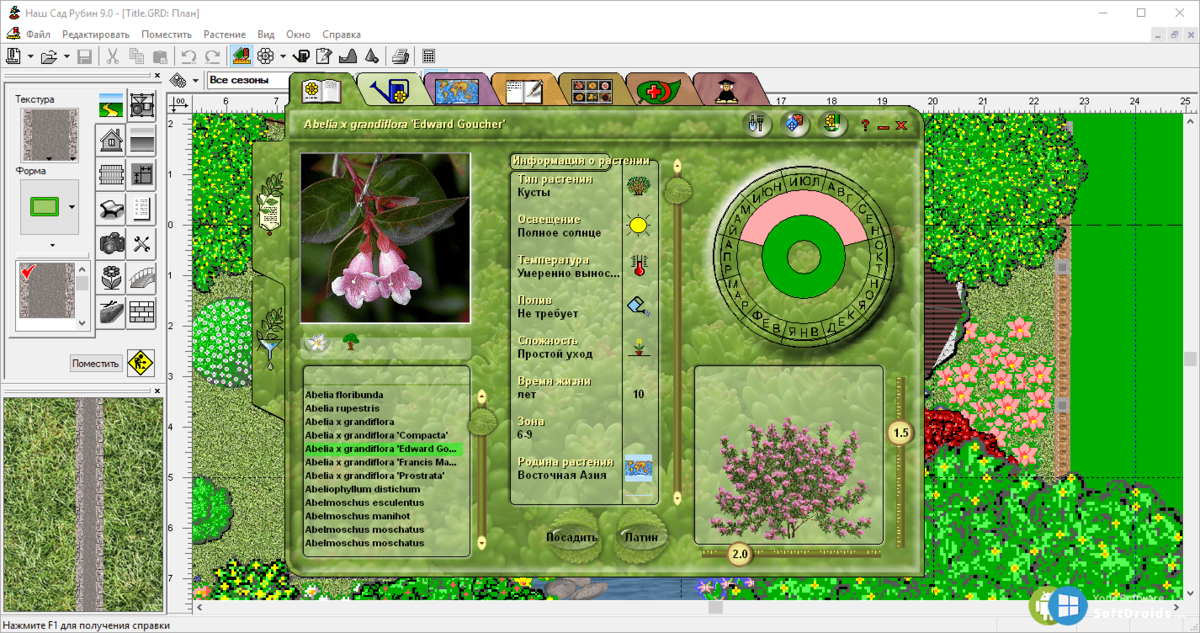Click the Undo arrow icon
This screenshot has width=1200, height=633.
[189, 56]
